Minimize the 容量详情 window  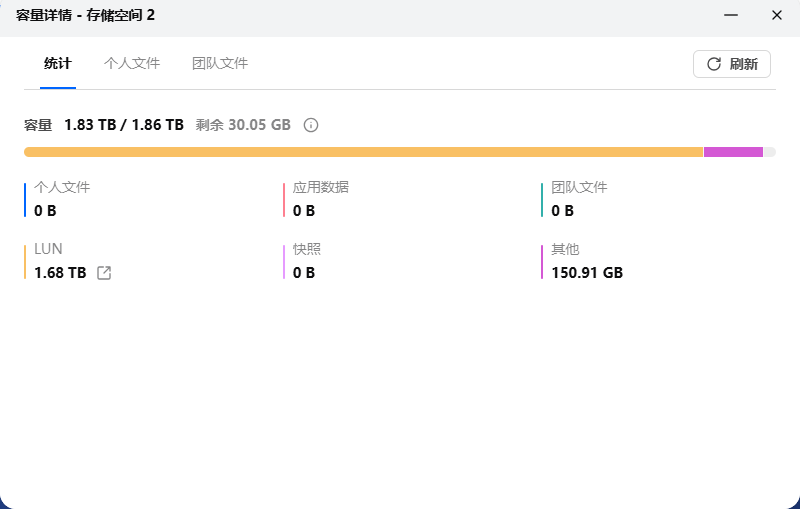point(731,15)
